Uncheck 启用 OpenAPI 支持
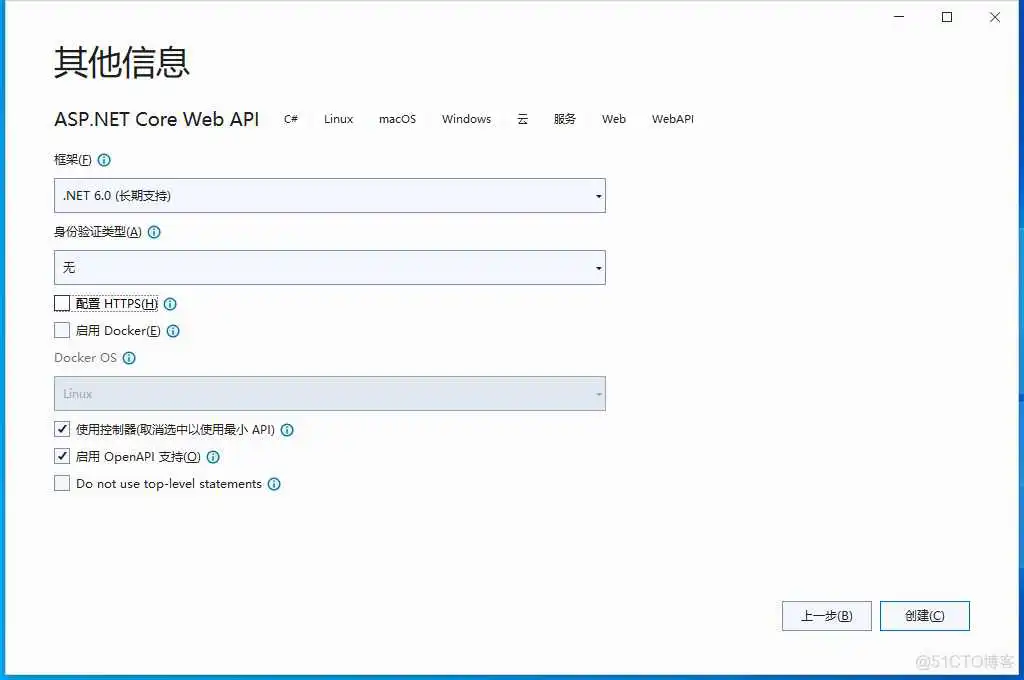Image resolution: width=1024 pixels, height=680 pixels. pos(61,456)
